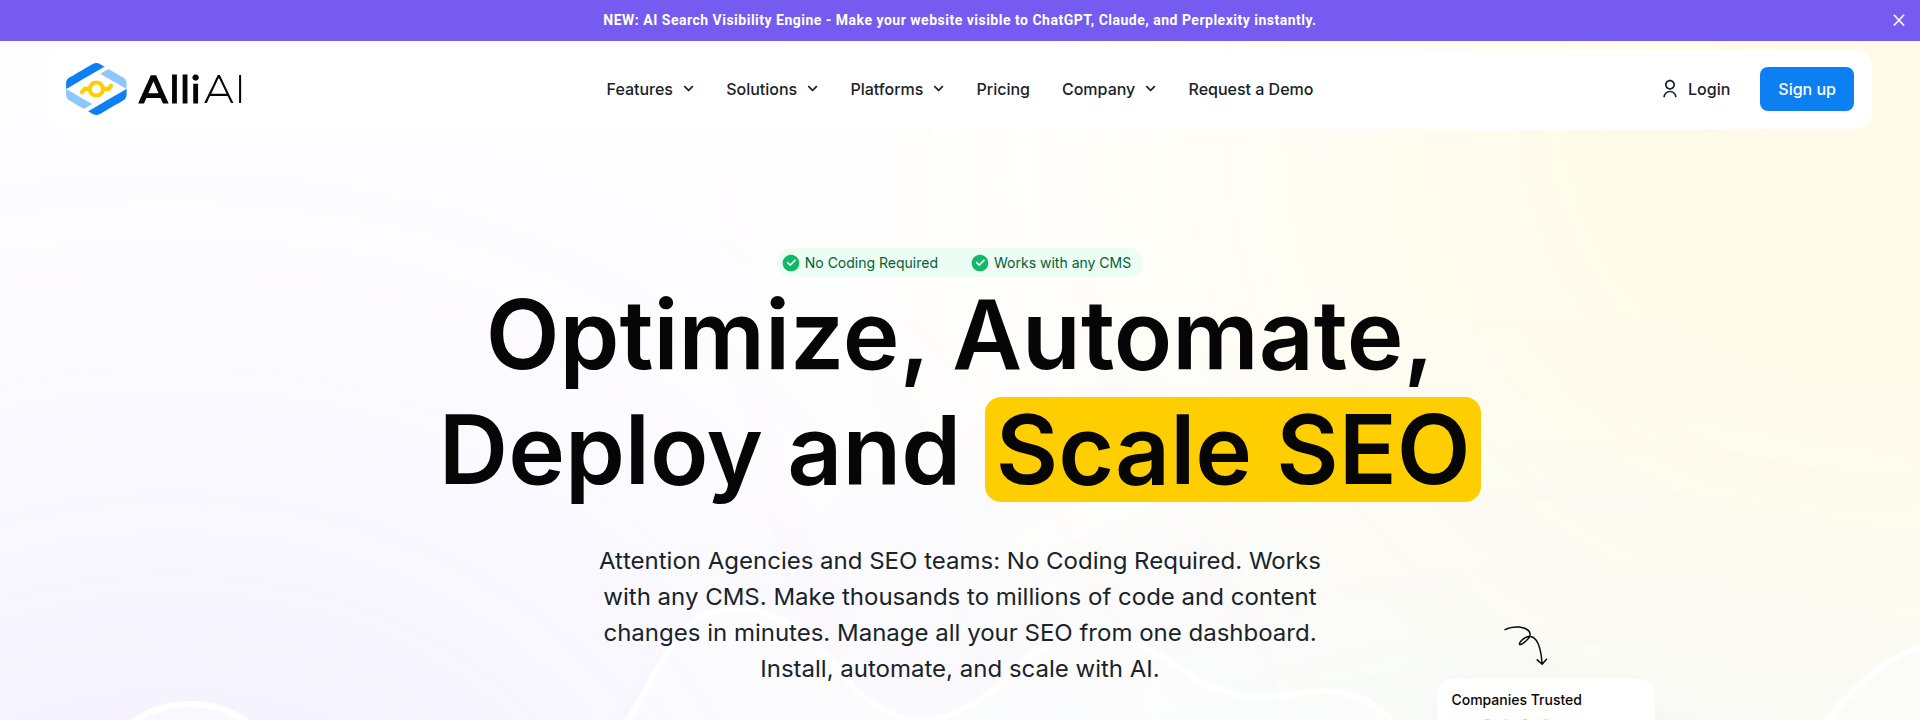Click the Works with any CMS badge

point(1052,262)
